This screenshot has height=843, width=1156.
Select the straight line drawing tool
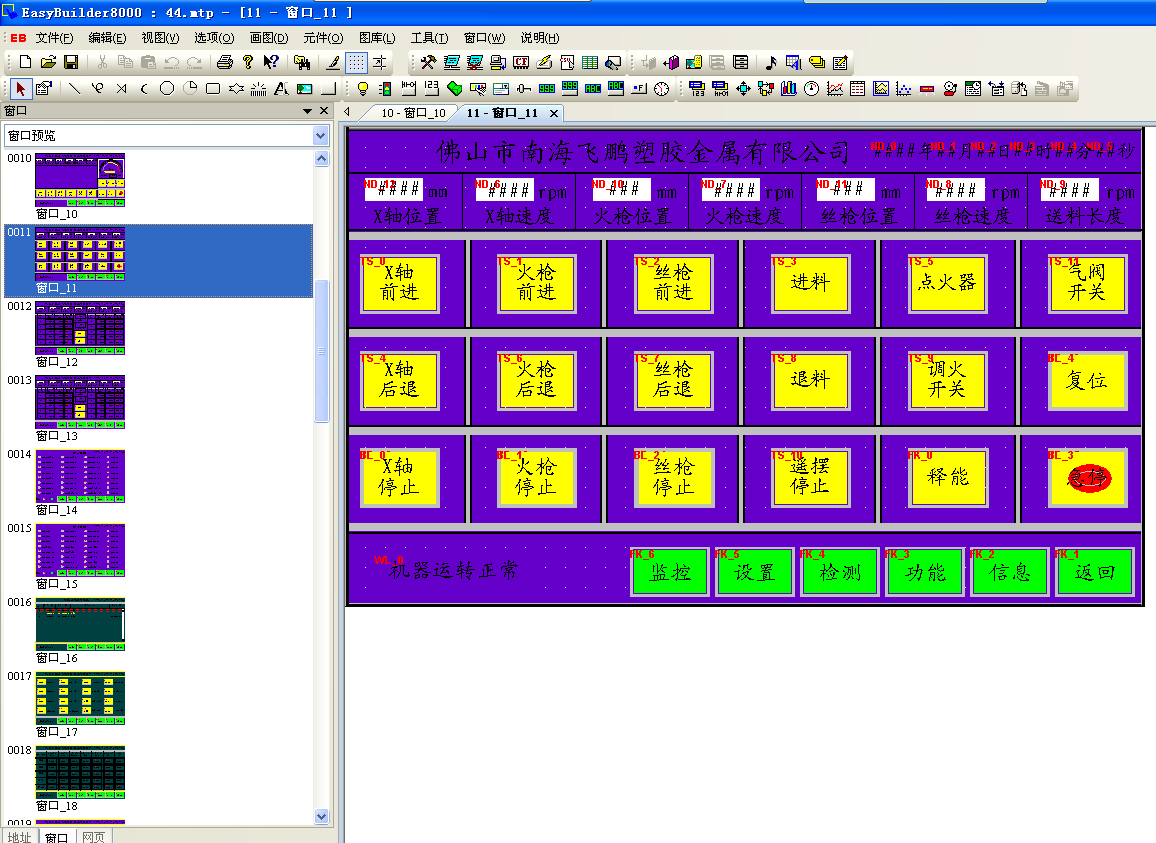75,88
